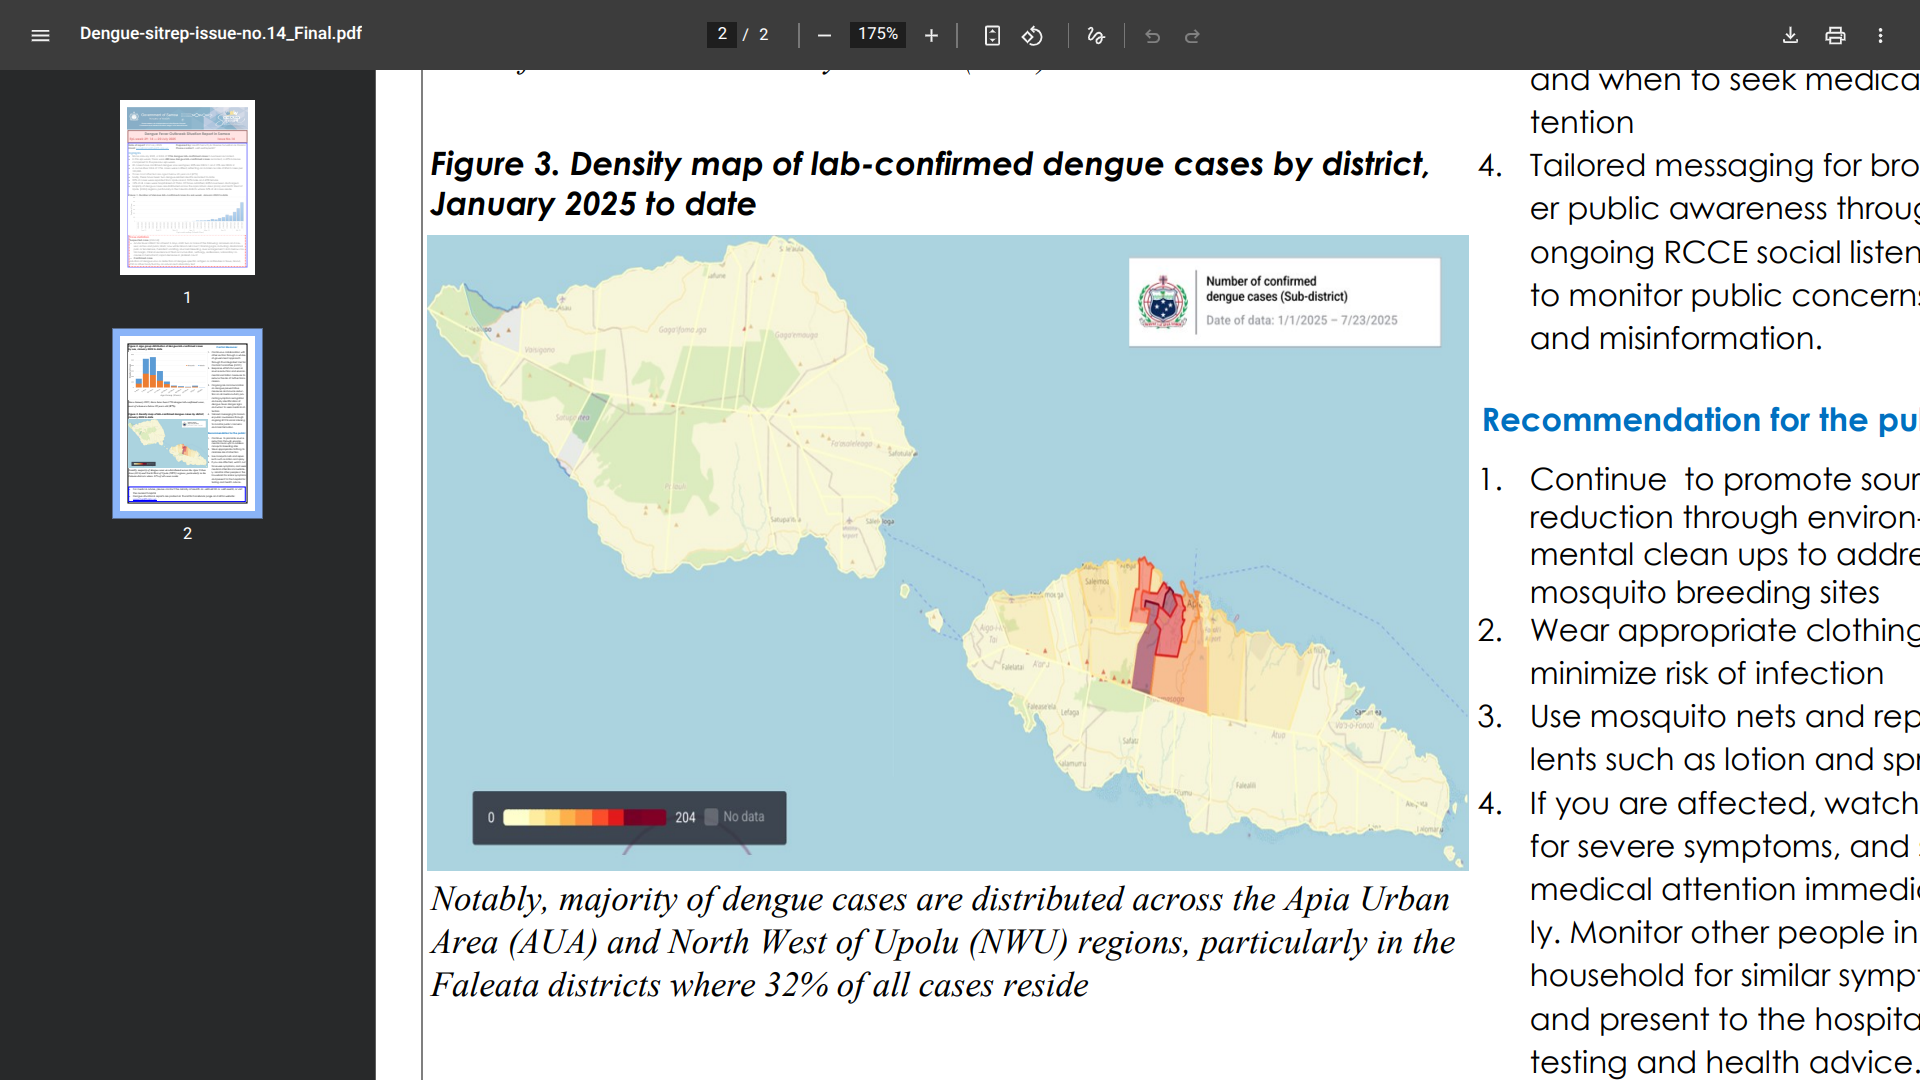Select the draw annotation tool
1920x1080 pixels.
tap(1096, 35)
